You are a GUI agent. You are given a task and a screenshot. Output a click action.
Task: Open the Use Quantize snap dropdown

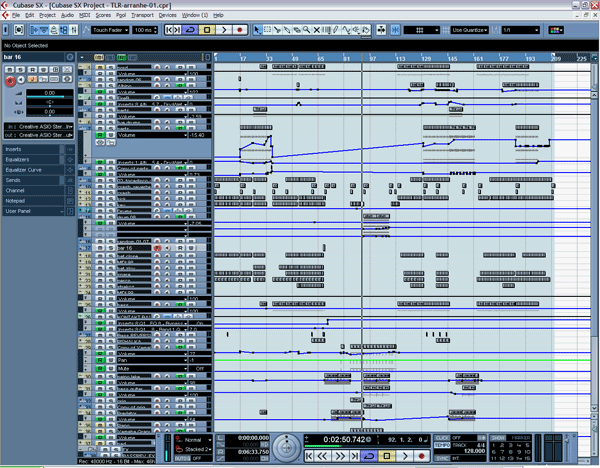[470, 30]
